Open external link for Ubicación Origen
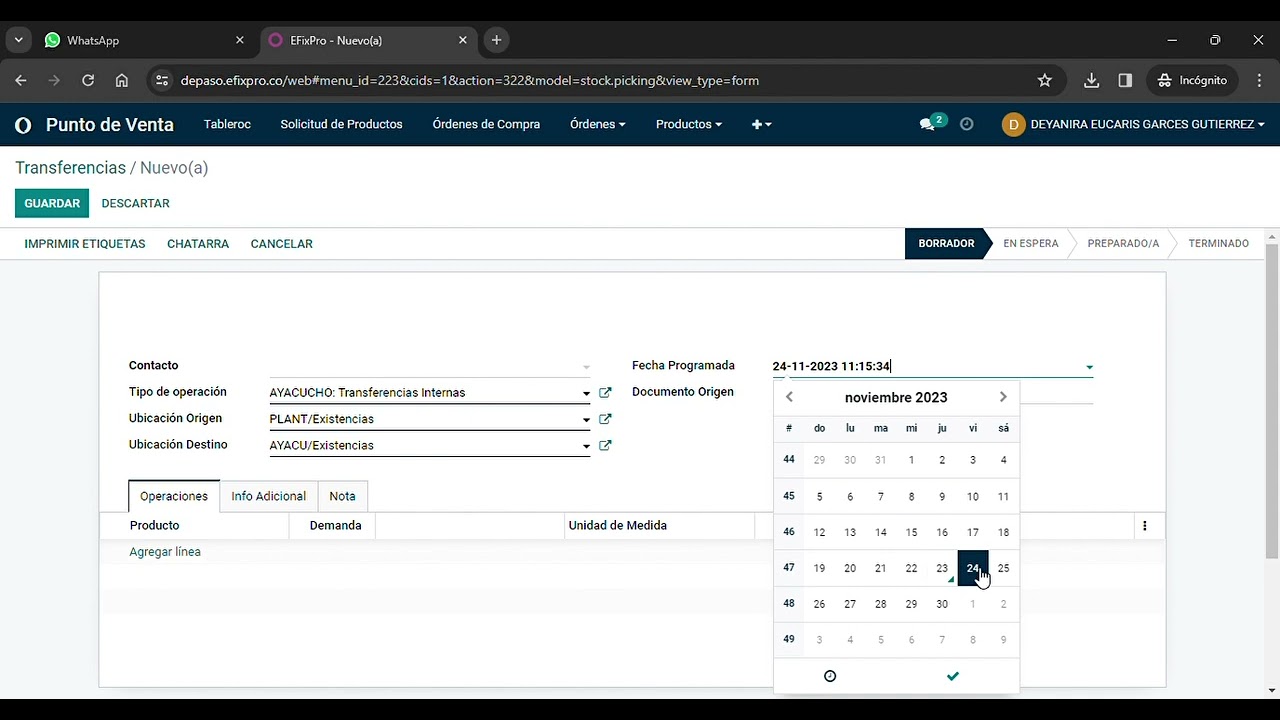The image size is (1280, 720). click(x=605, y=419)
